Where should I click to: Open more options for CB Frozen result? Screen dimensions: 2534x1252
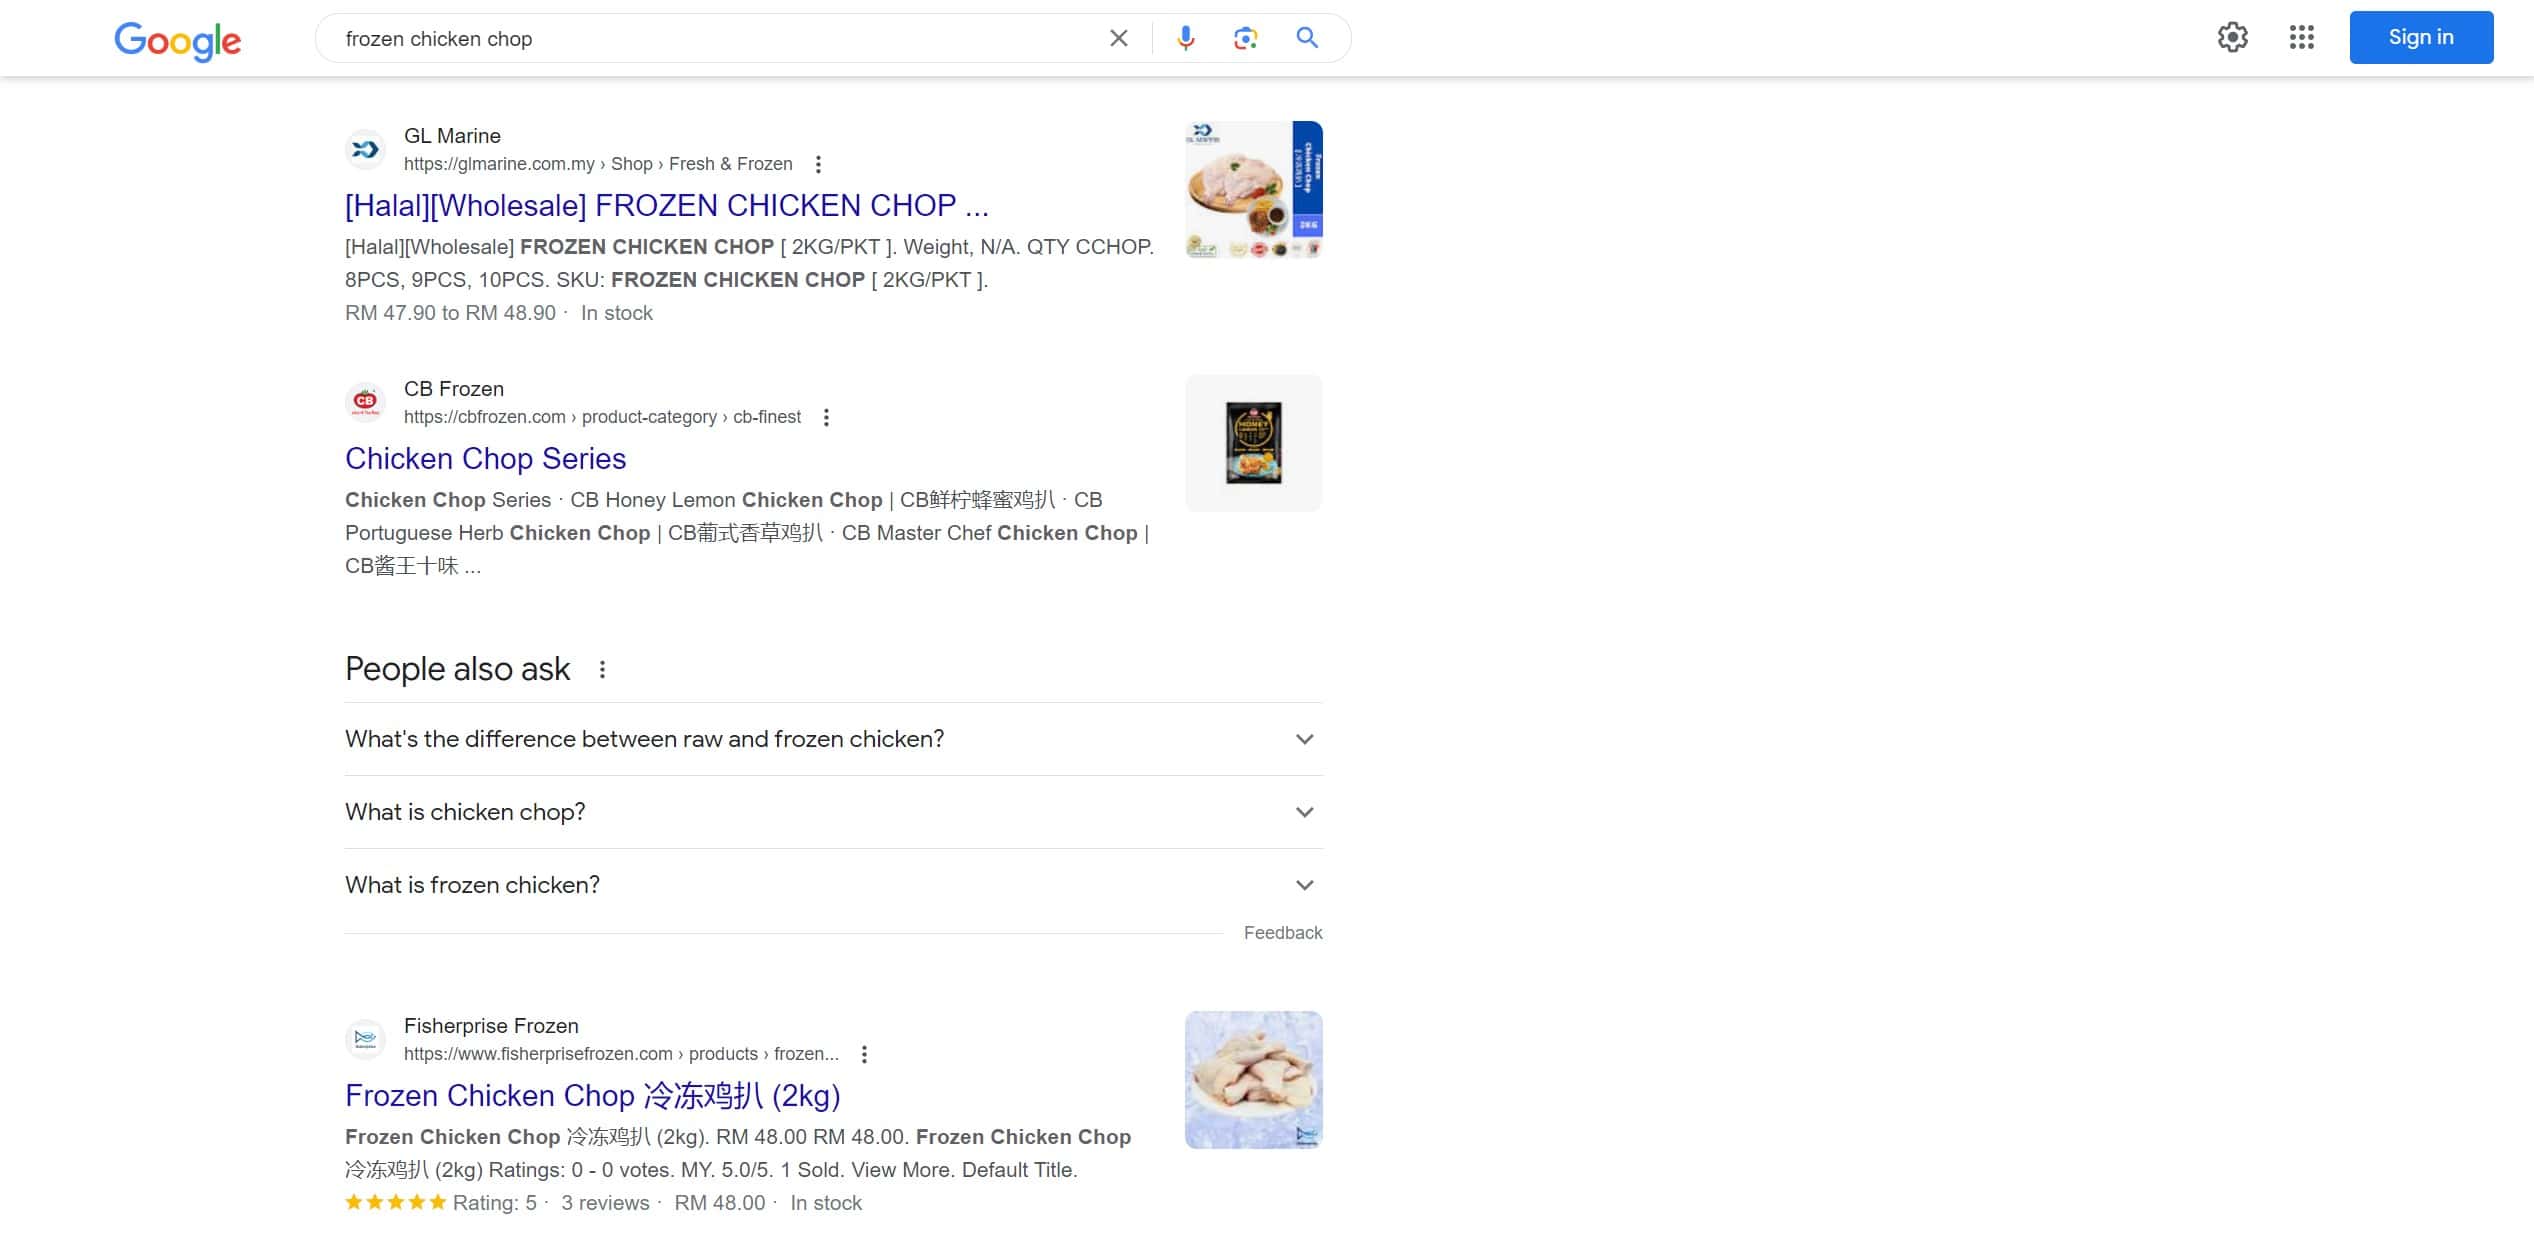[x=826, y=417]
